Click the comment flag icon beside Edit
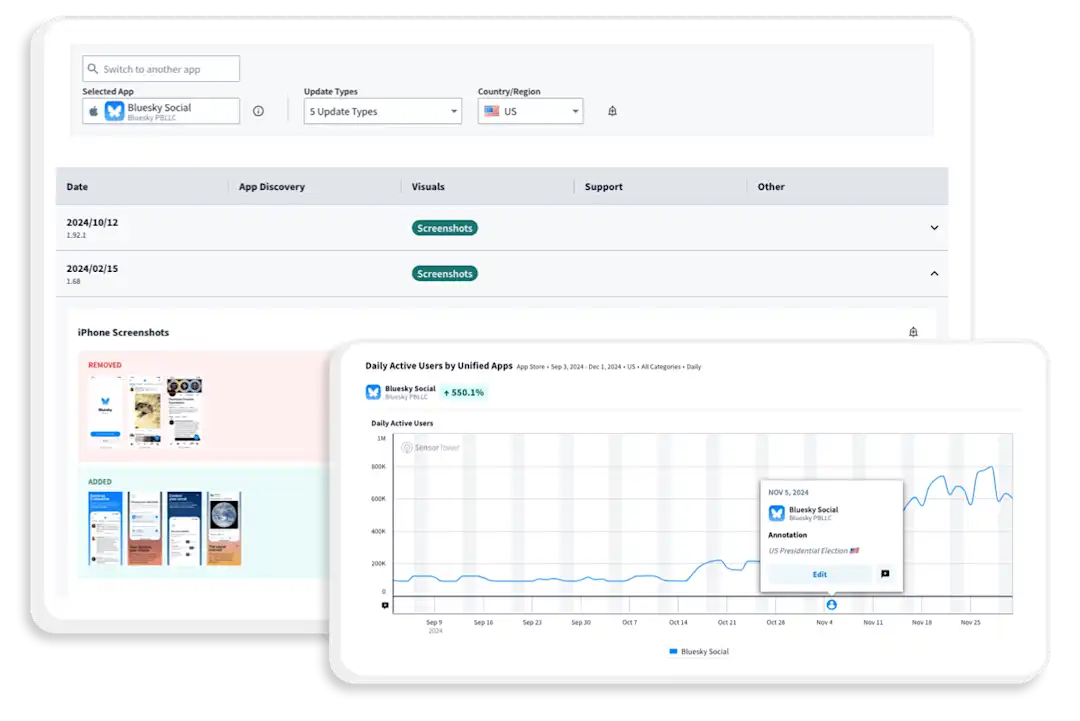 tap(885, 574)
